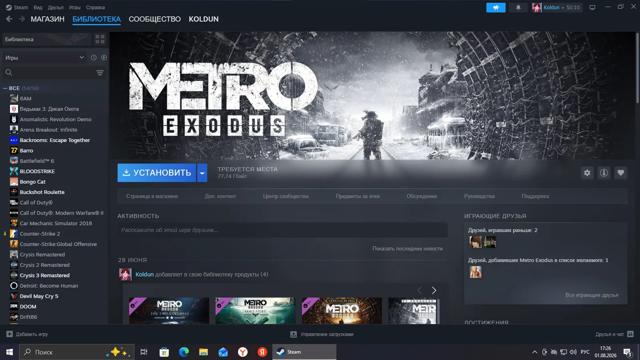Focus the library search field
Screen dimensions: 640x360
[x=49, y=73]
